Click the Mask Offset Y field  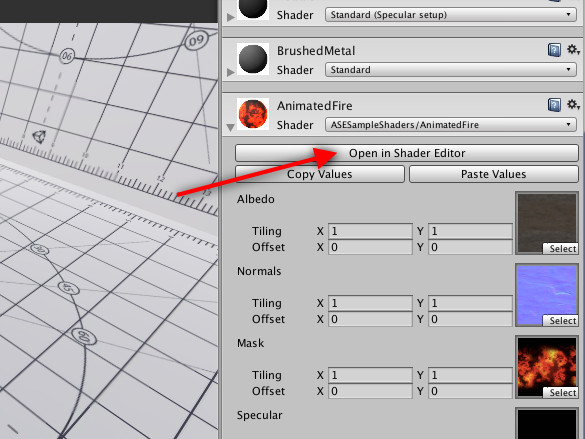click(x=470, y=391)
